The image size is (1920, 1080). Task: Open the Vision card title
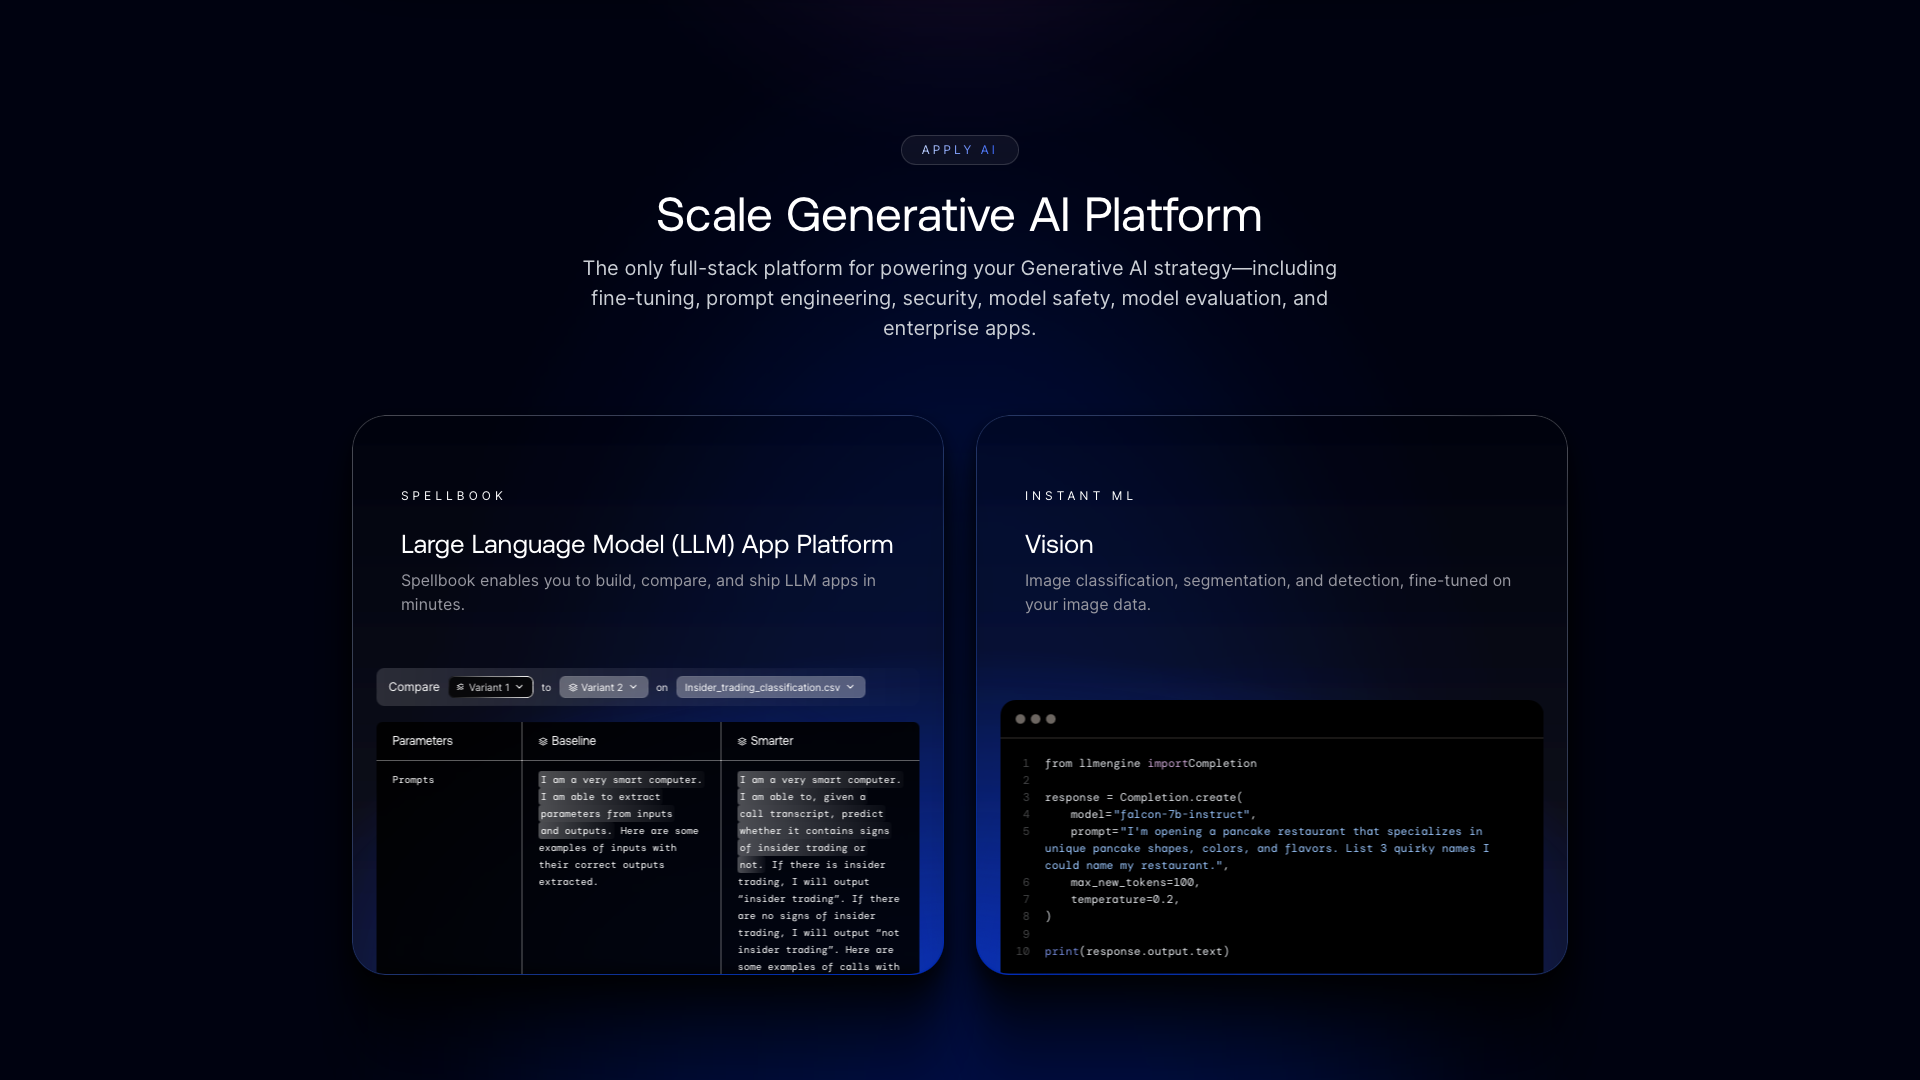pos(1059,545)
